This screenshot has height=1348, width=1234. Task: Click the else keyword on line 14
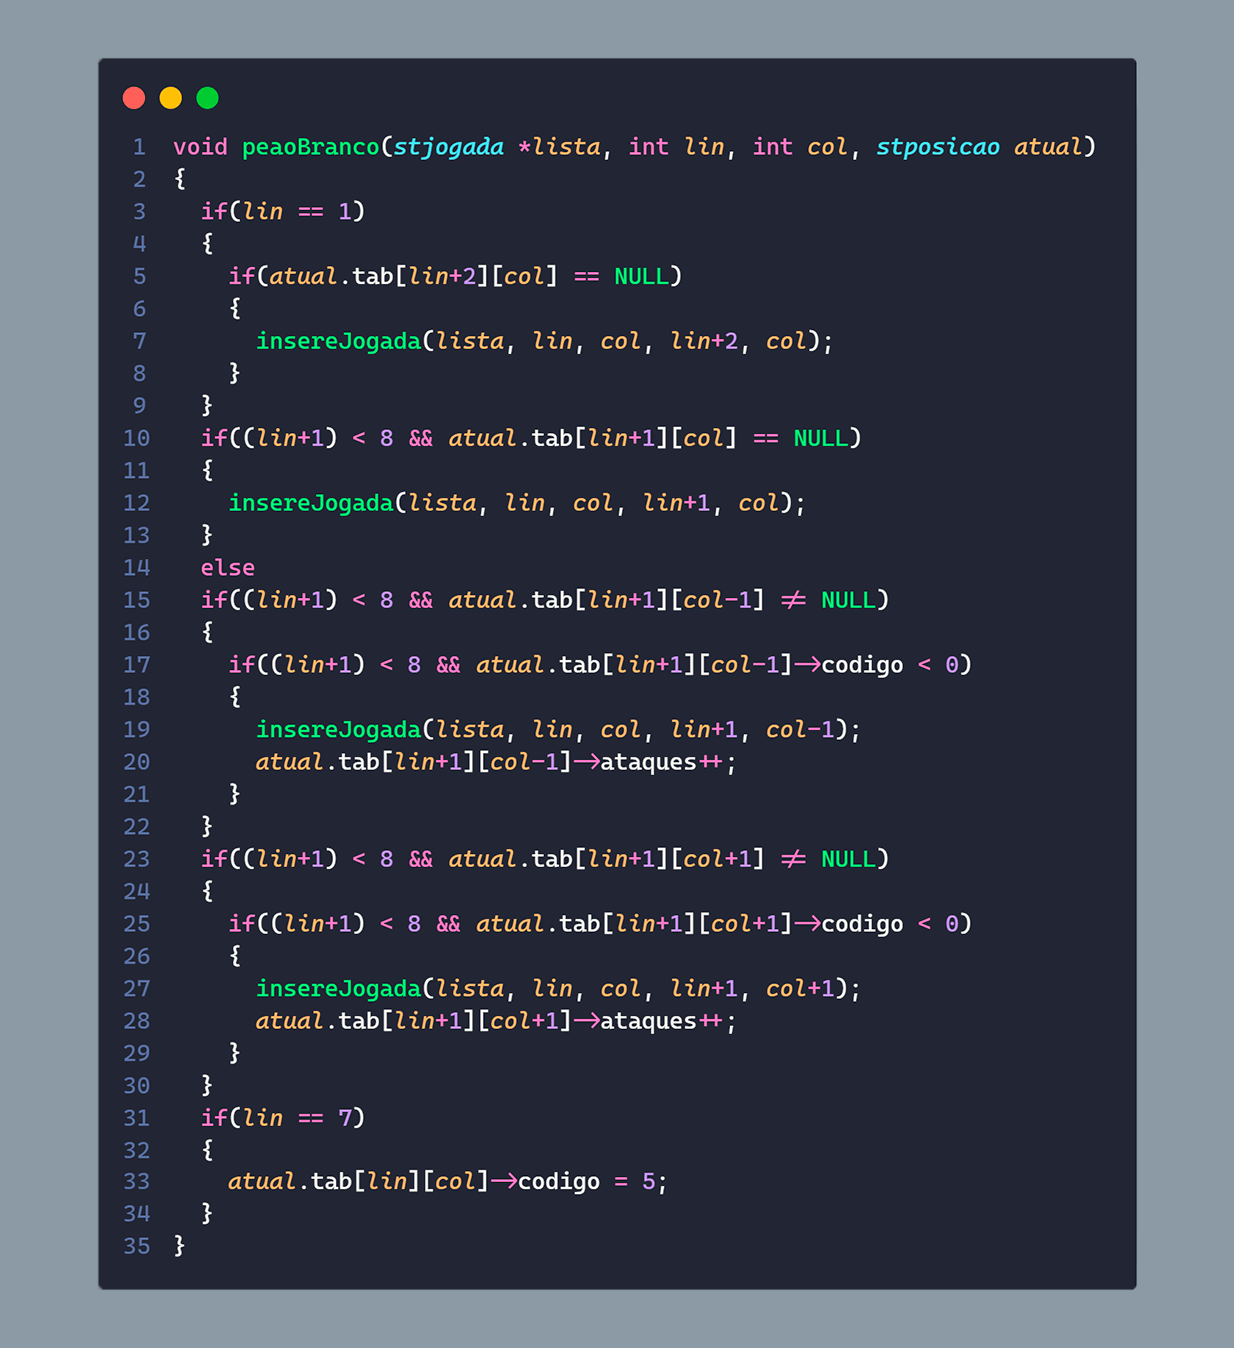click(227, 568)
